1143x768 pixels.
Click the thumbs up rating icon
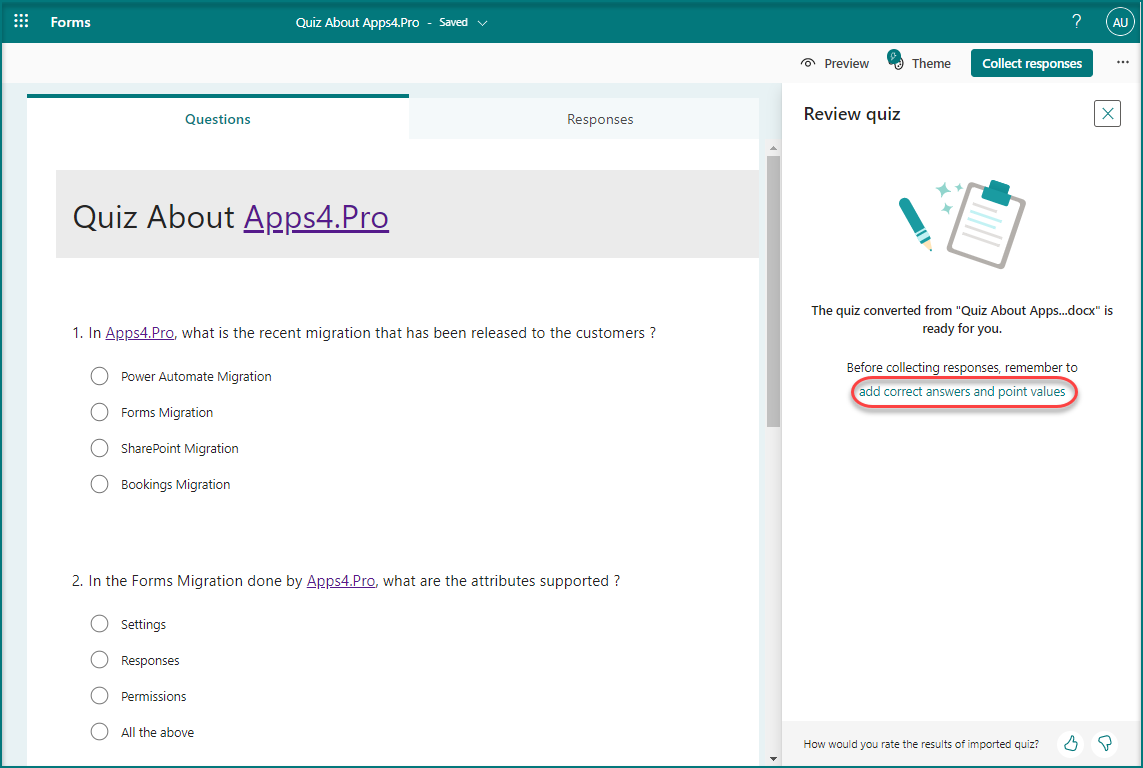pos(1071,743)
